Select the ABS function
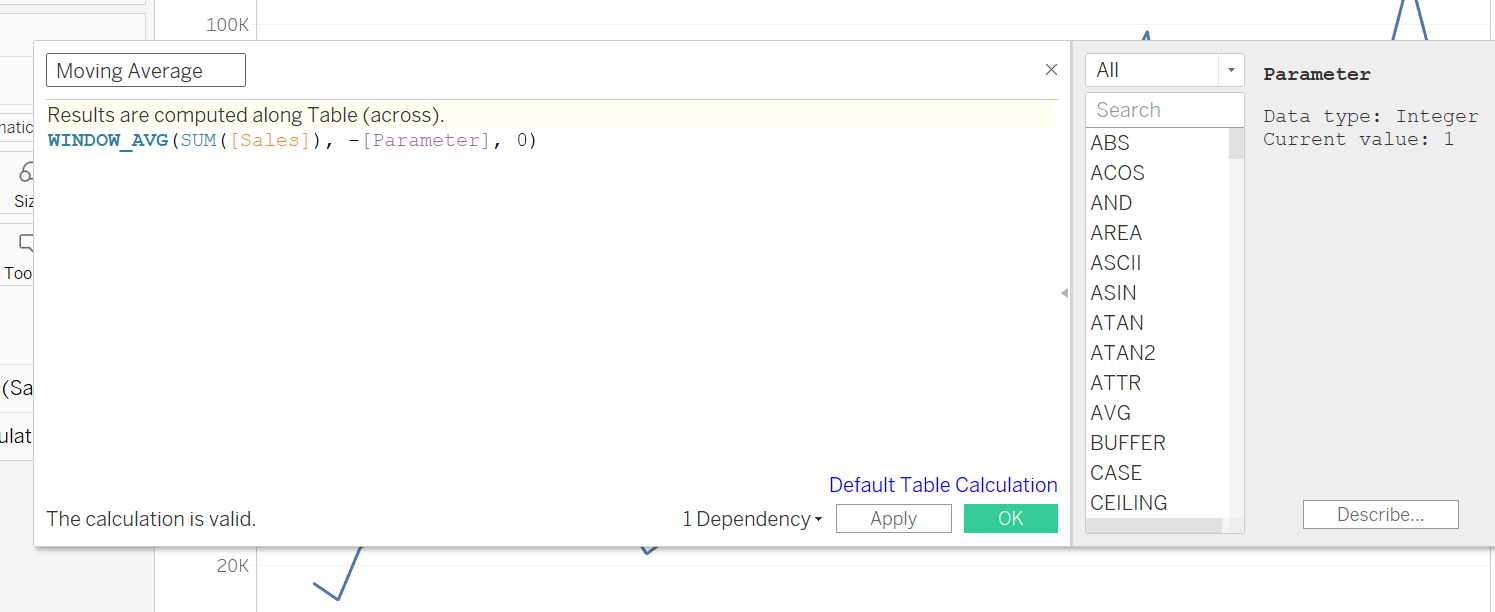Viewport: 1495px width, 612px height. click(1110, 143)
